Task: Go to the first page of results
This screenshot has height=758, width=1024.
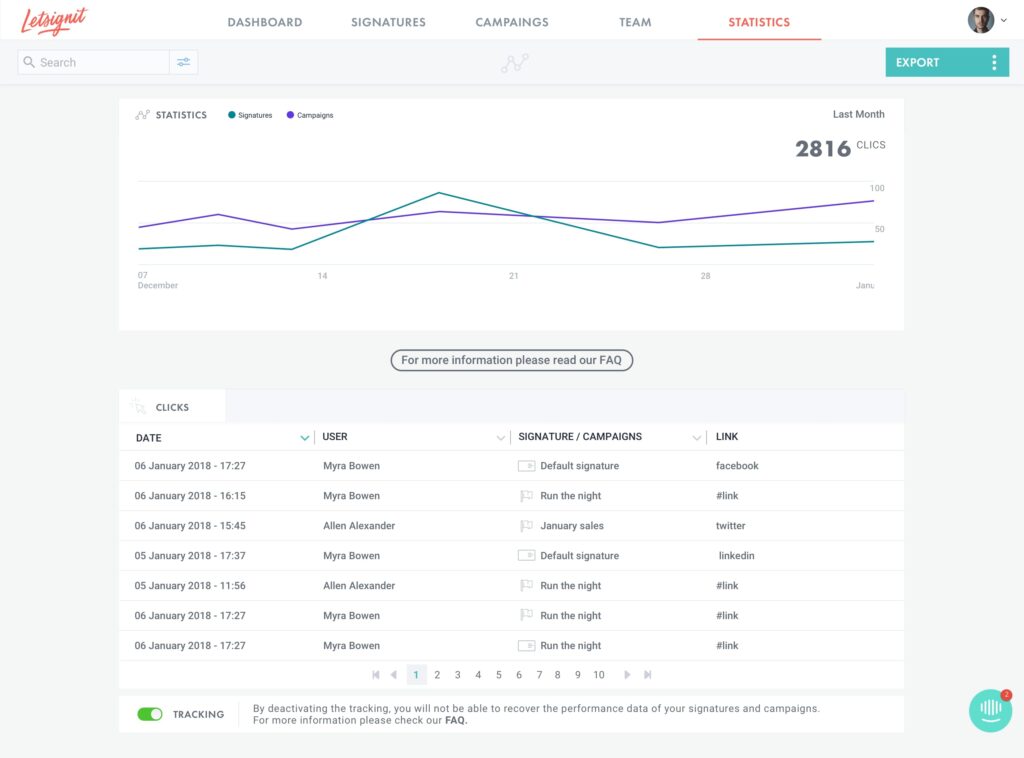Action: 376,675
